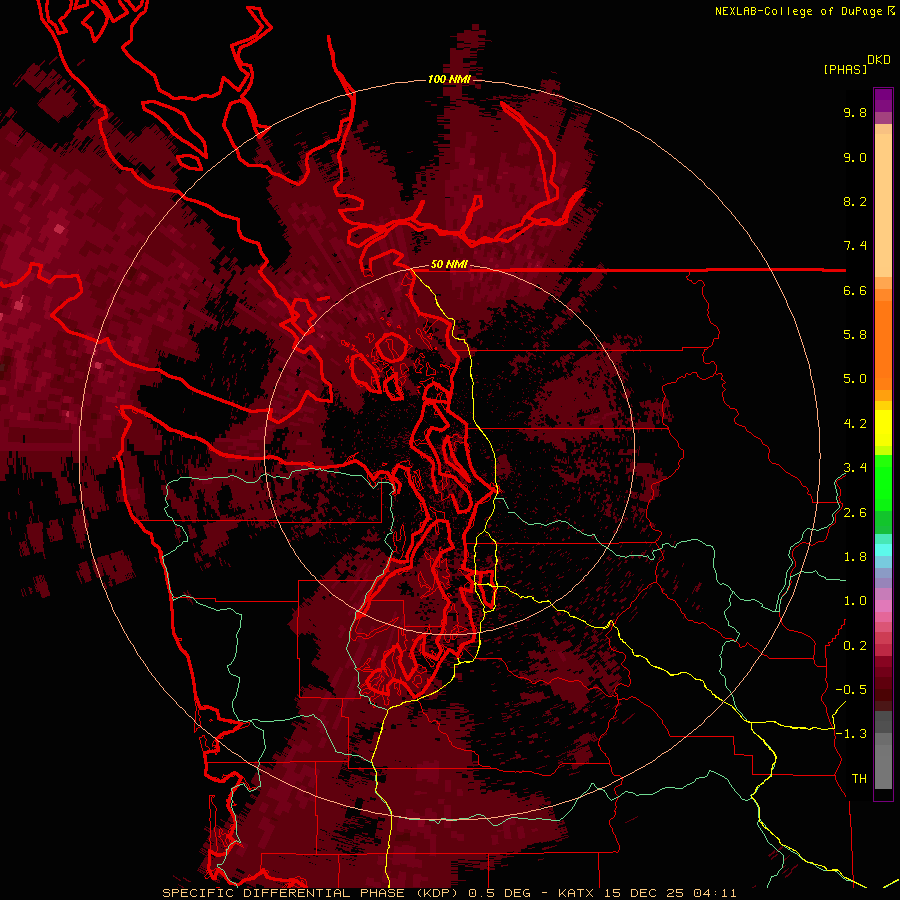Click the [PHAS] scale unit label
Screen dimensions: 900x900
coord(845,69)
